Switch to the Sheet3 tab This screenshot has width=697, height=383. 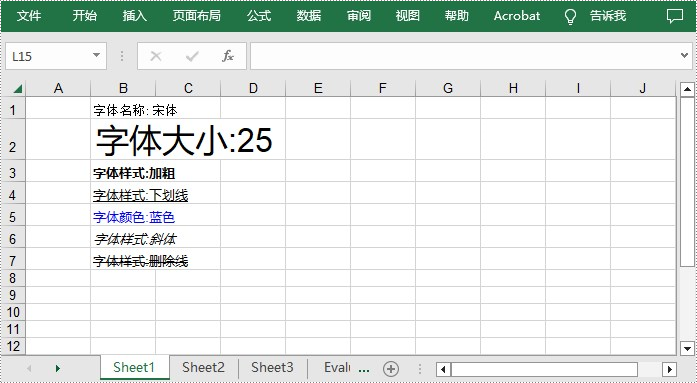(x=272, y=367)
